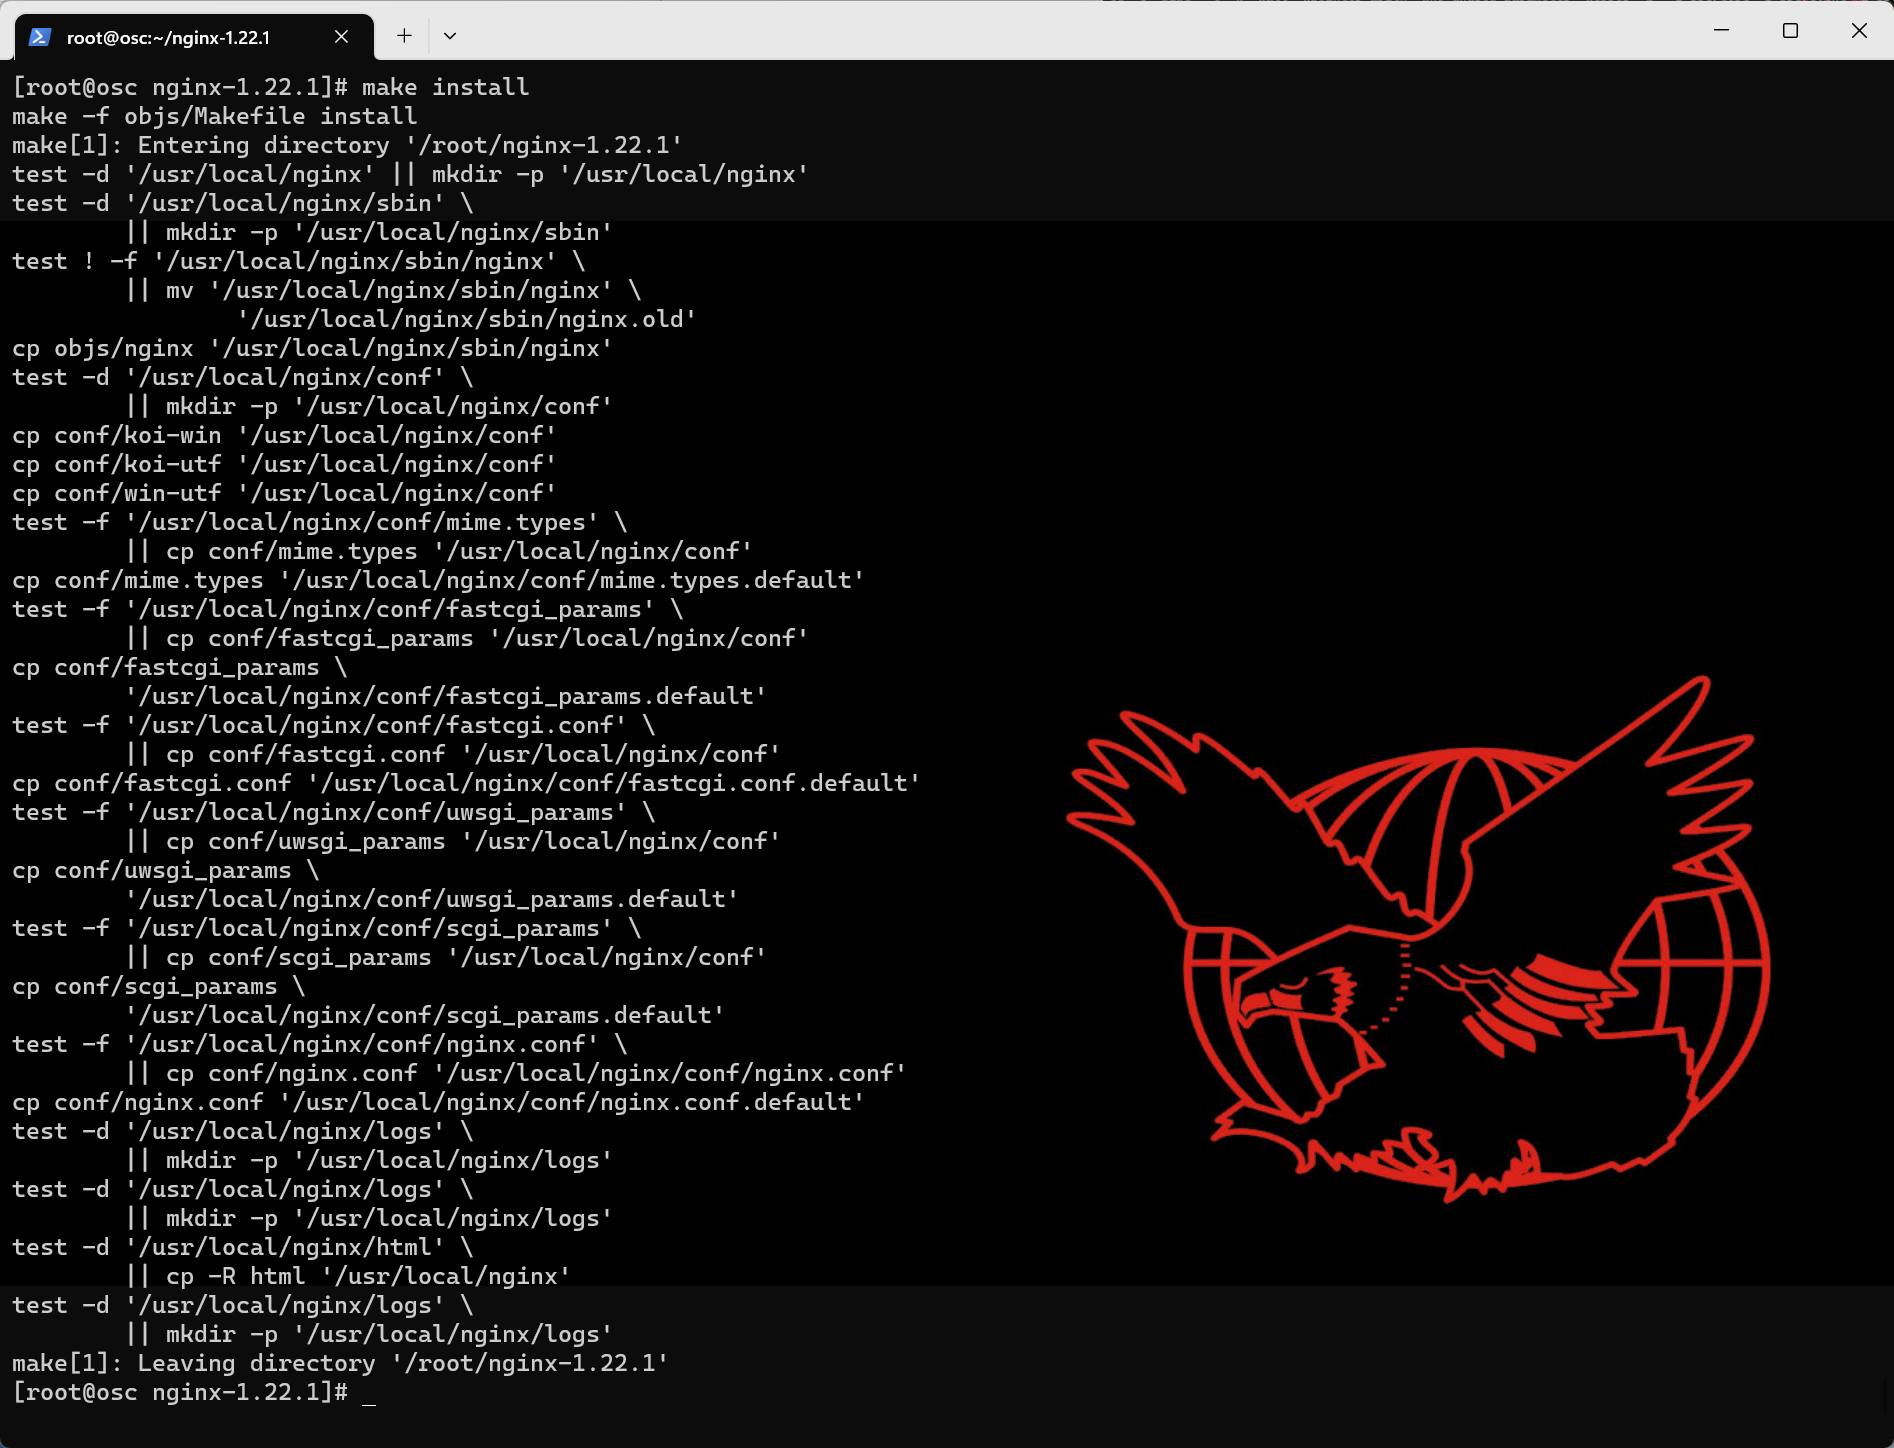Click the 'test -f' fastcgi.conf line
The width and height of the screenshot is (1894, 1448).
[334, 725]
